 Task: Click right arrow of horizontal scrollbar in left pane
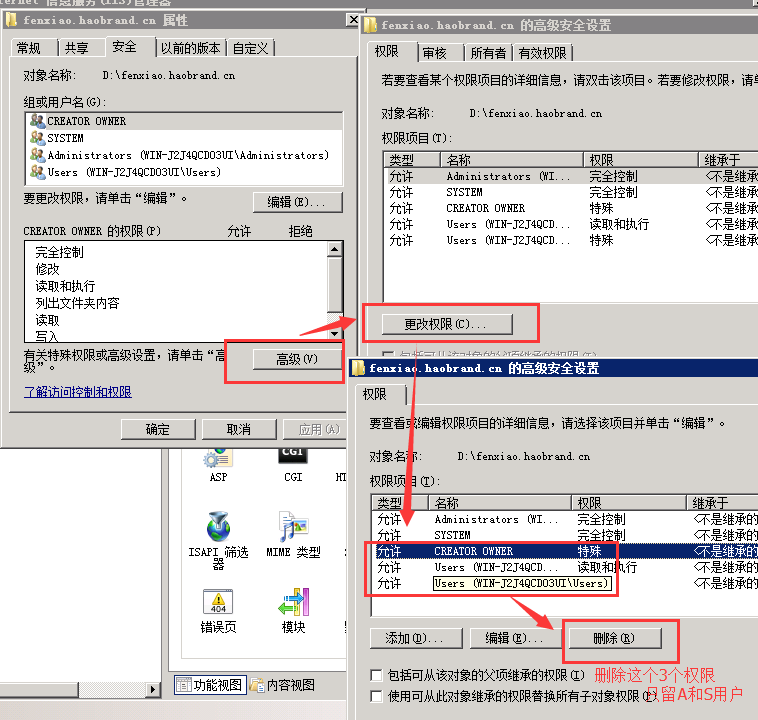tap(153, 689)
